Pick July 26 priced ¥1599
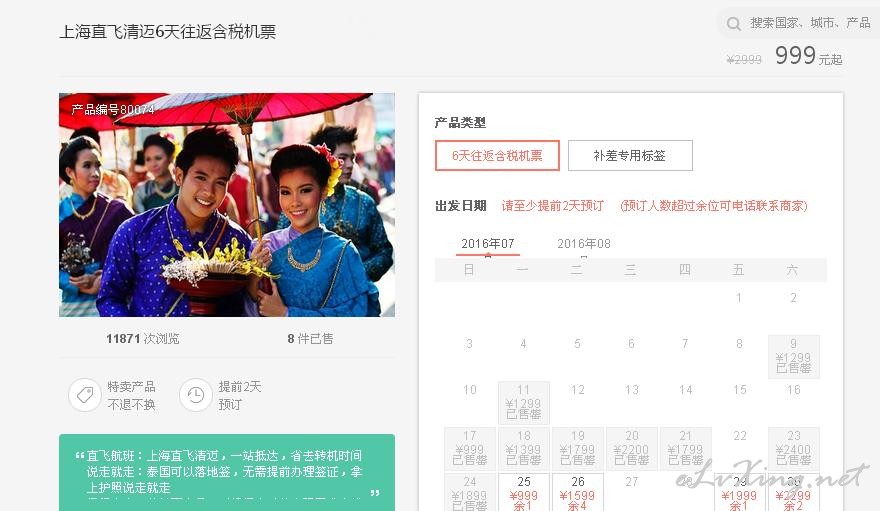This screenshot has width=880, height=511. [578, 492]
